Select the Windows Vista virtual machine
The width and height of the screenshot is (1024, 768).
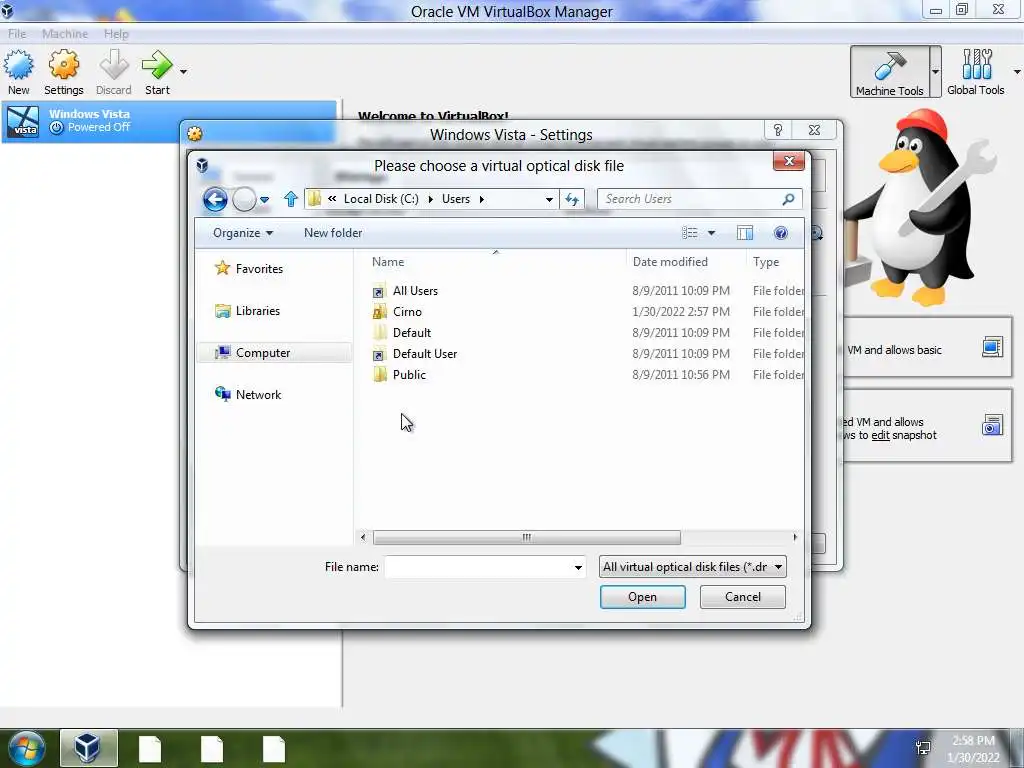[169, 121]
